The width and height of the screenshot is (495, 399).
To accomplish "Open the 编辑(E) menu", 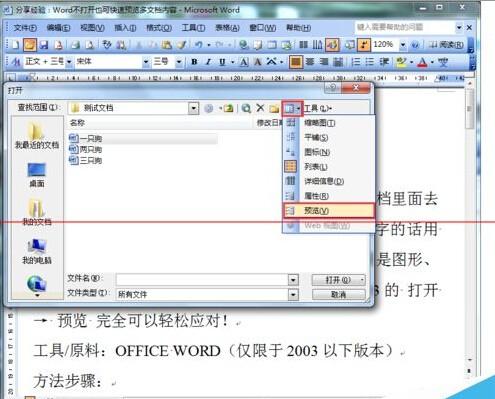I will pos(58,28).
